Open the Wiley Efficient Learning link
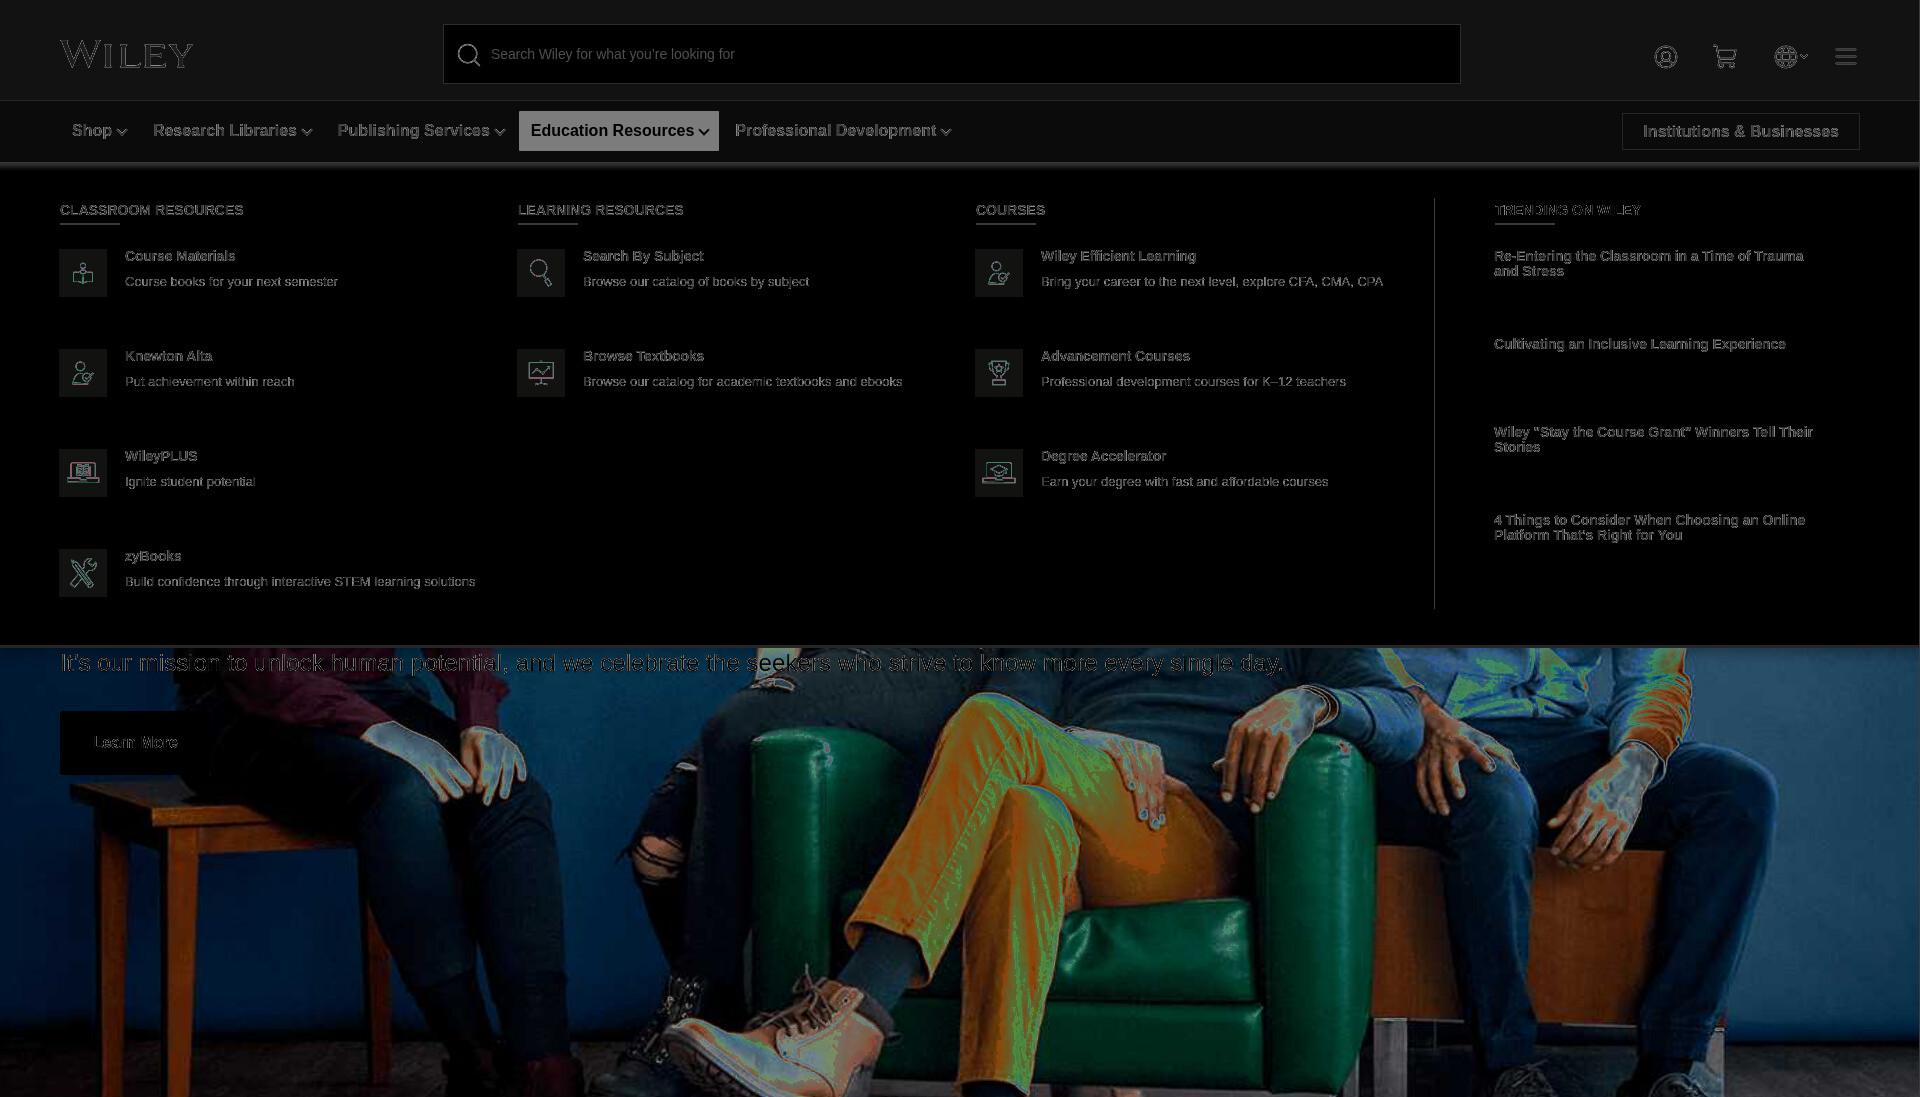This screenshot has width=1920, height=1097. coord(1118,257)
